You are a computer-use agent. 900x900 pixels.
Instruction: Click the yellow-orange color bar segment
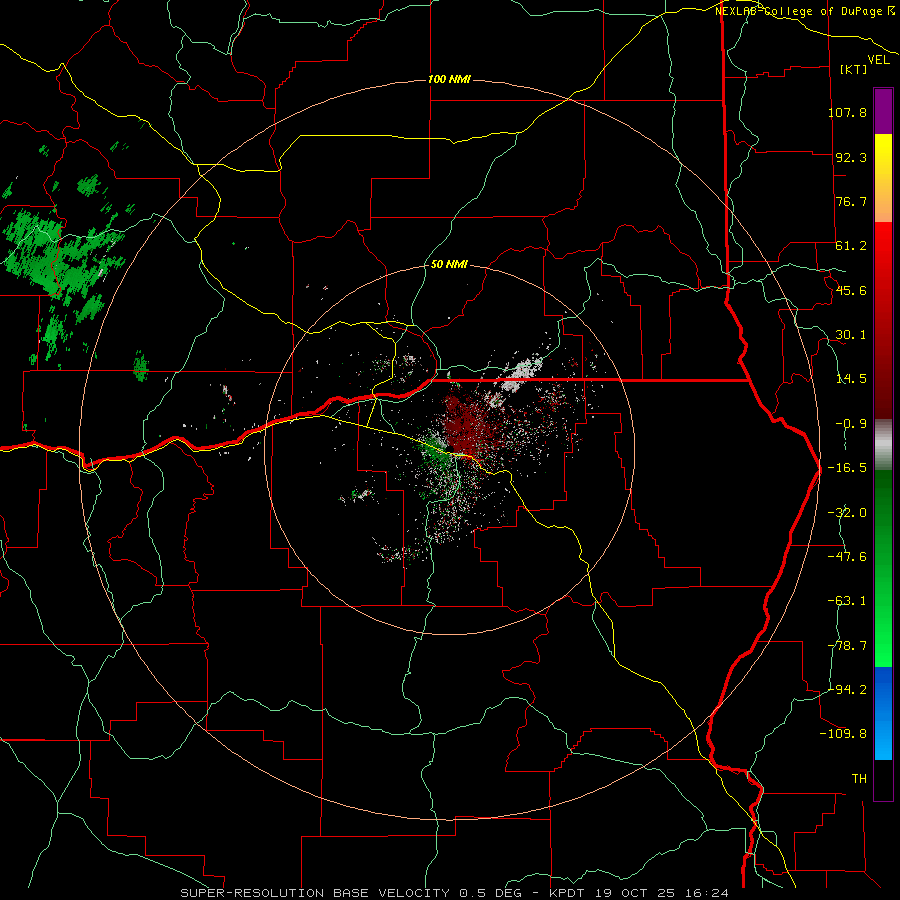[x=883, y=178]
